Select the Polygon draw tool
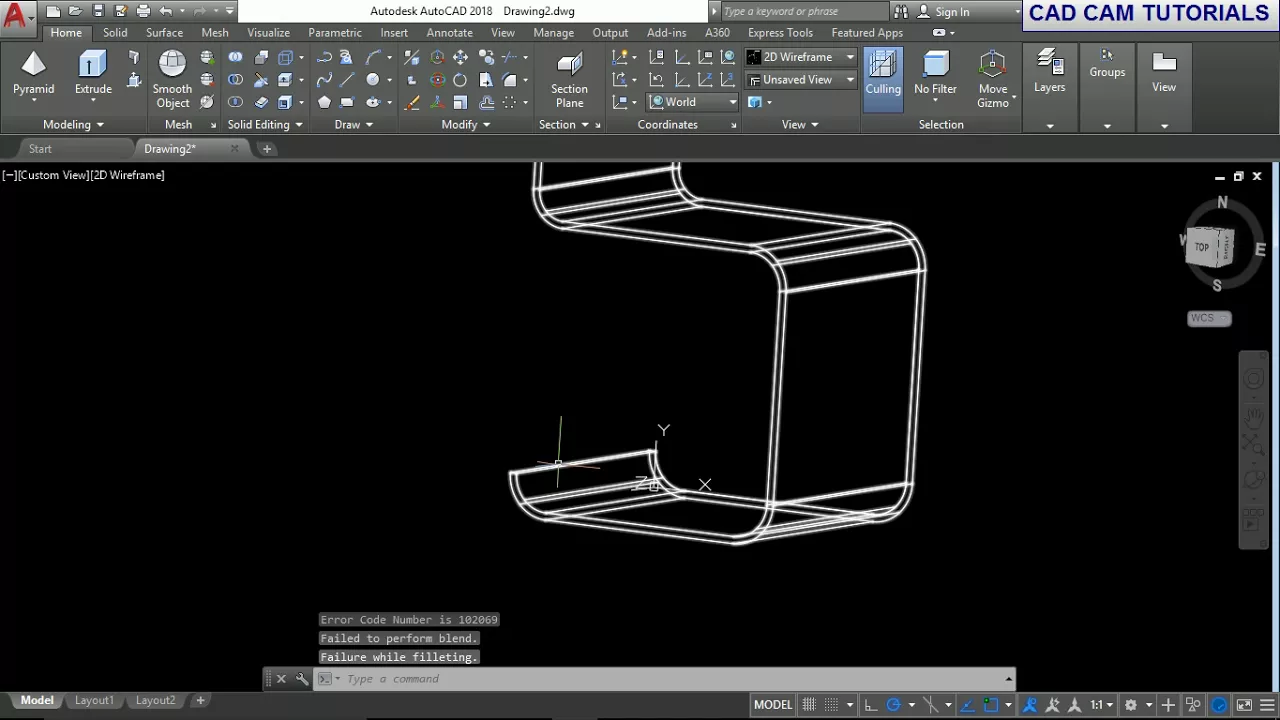This screenshot has width=1280, height=720. [x=324, y=102]
